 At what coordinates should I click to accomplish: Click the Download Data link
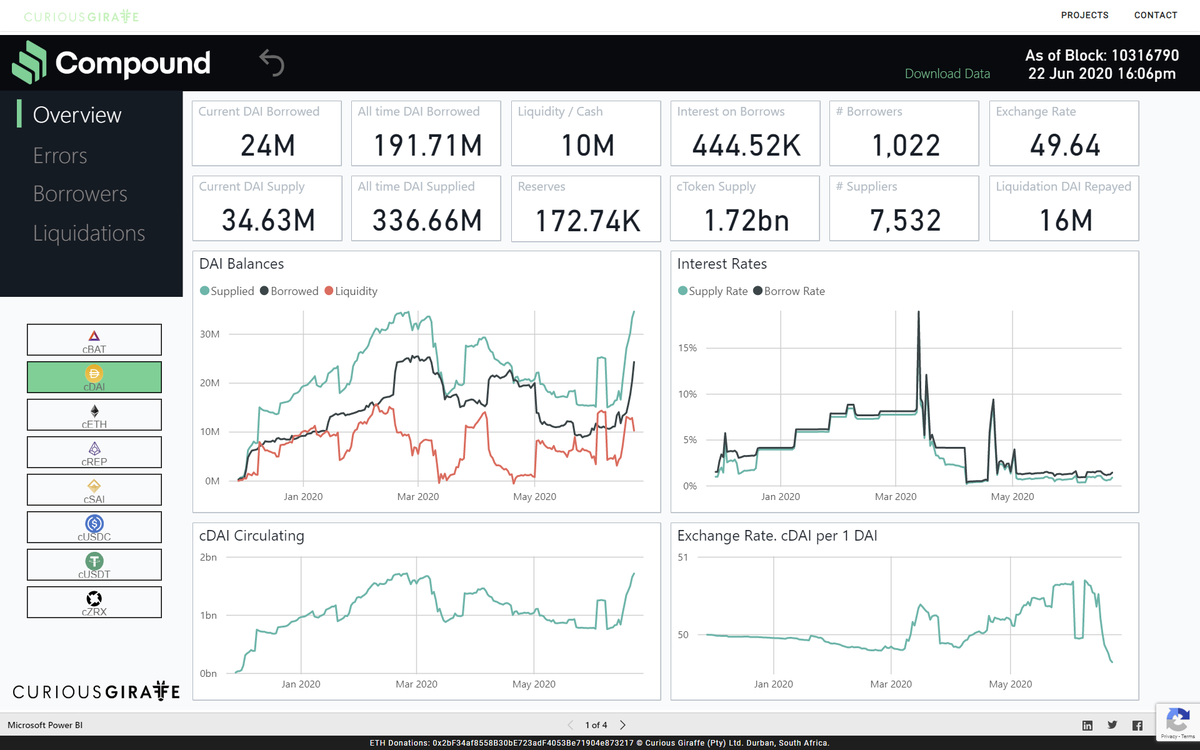[947, 73]
